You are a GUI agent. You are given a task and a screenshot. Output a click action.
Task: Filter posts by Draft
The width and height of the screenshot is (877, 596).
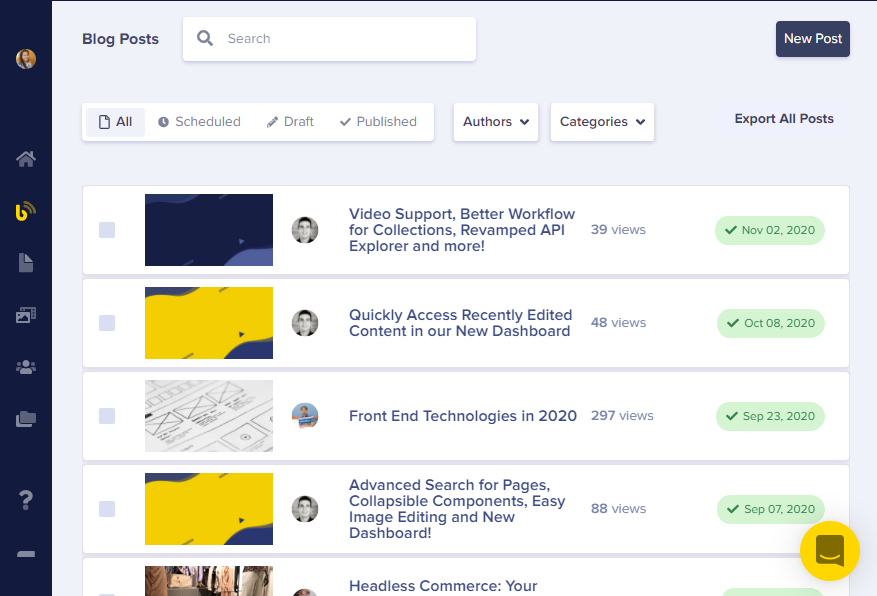click(290, 122)
